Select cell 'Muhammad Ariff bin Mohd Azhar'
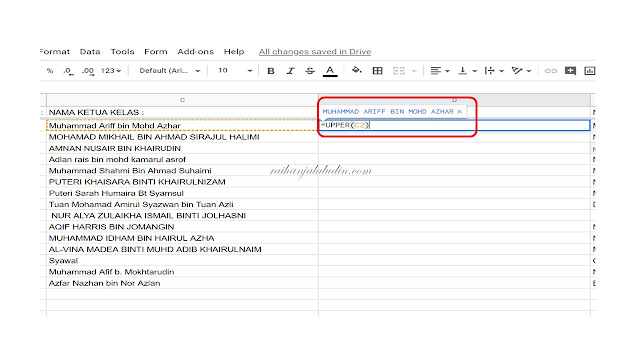This screenshot has width=640, height=360. pos(182,125)
